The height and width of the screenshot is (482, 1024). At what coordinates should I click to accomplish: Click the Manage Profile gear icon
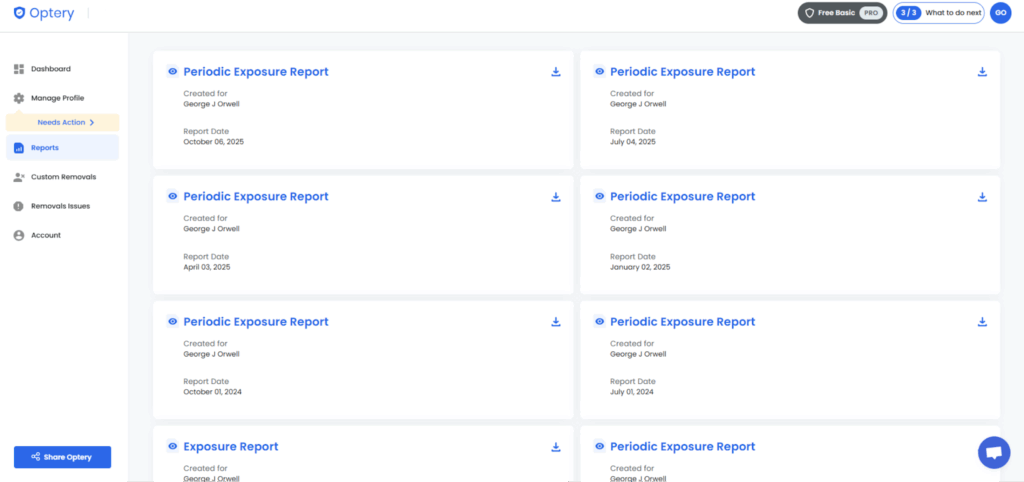click(19, 98)
